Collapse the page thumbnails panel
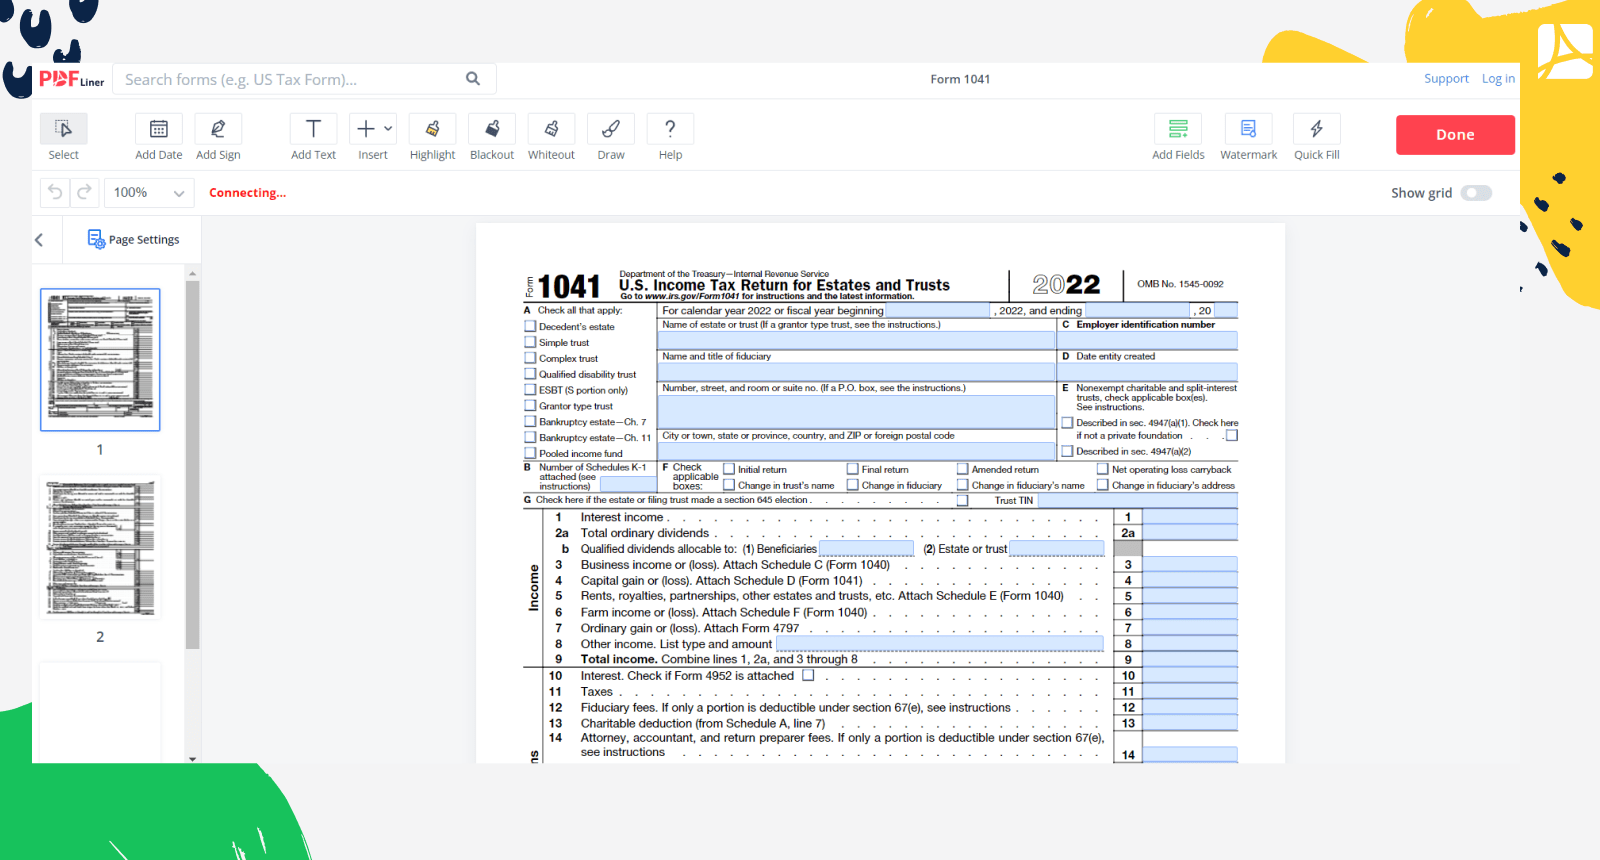Image resolution: width=1600 pixels, height=860 pixels. point(39,240)
